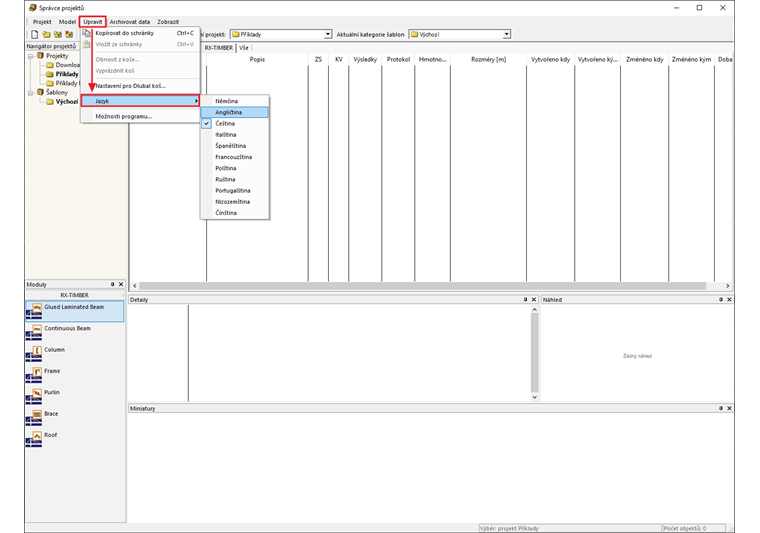
Task: Close the Detaily panel
Action: (x=534, y=299)
